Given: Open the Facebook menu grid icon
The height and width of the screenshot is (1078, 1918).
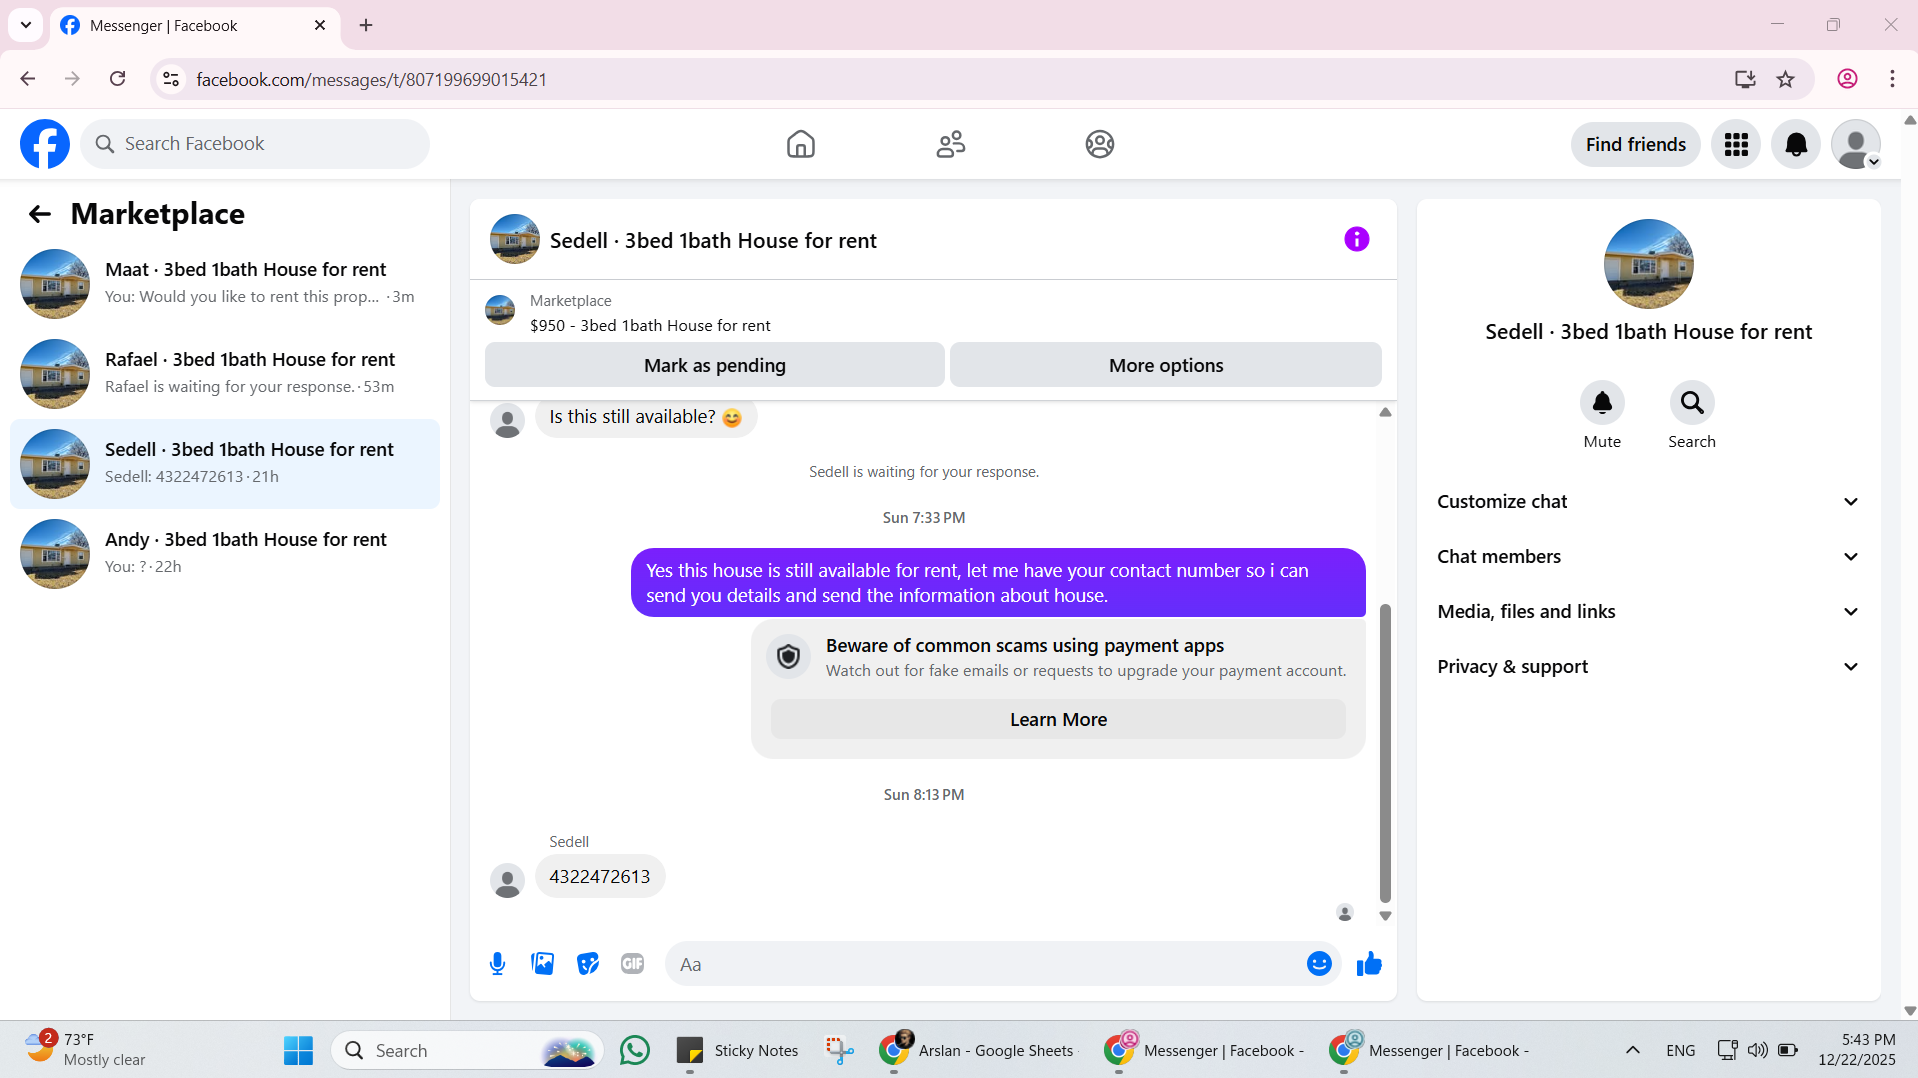Looking at the screenshot, I should point(1736,145).
